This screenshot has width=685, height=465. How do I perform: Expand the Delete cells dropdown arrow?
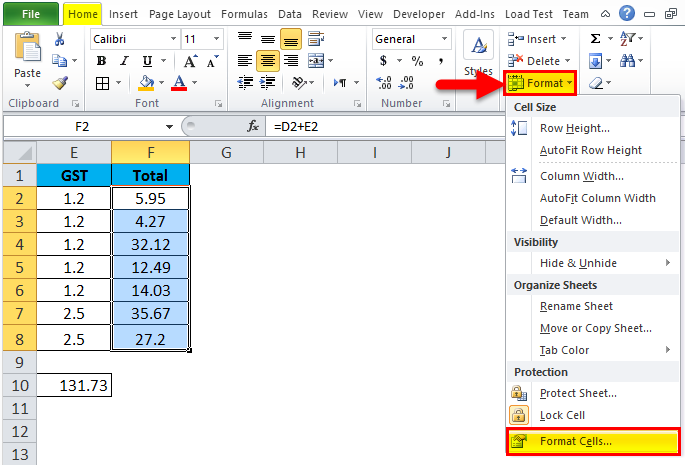point(567,61)
